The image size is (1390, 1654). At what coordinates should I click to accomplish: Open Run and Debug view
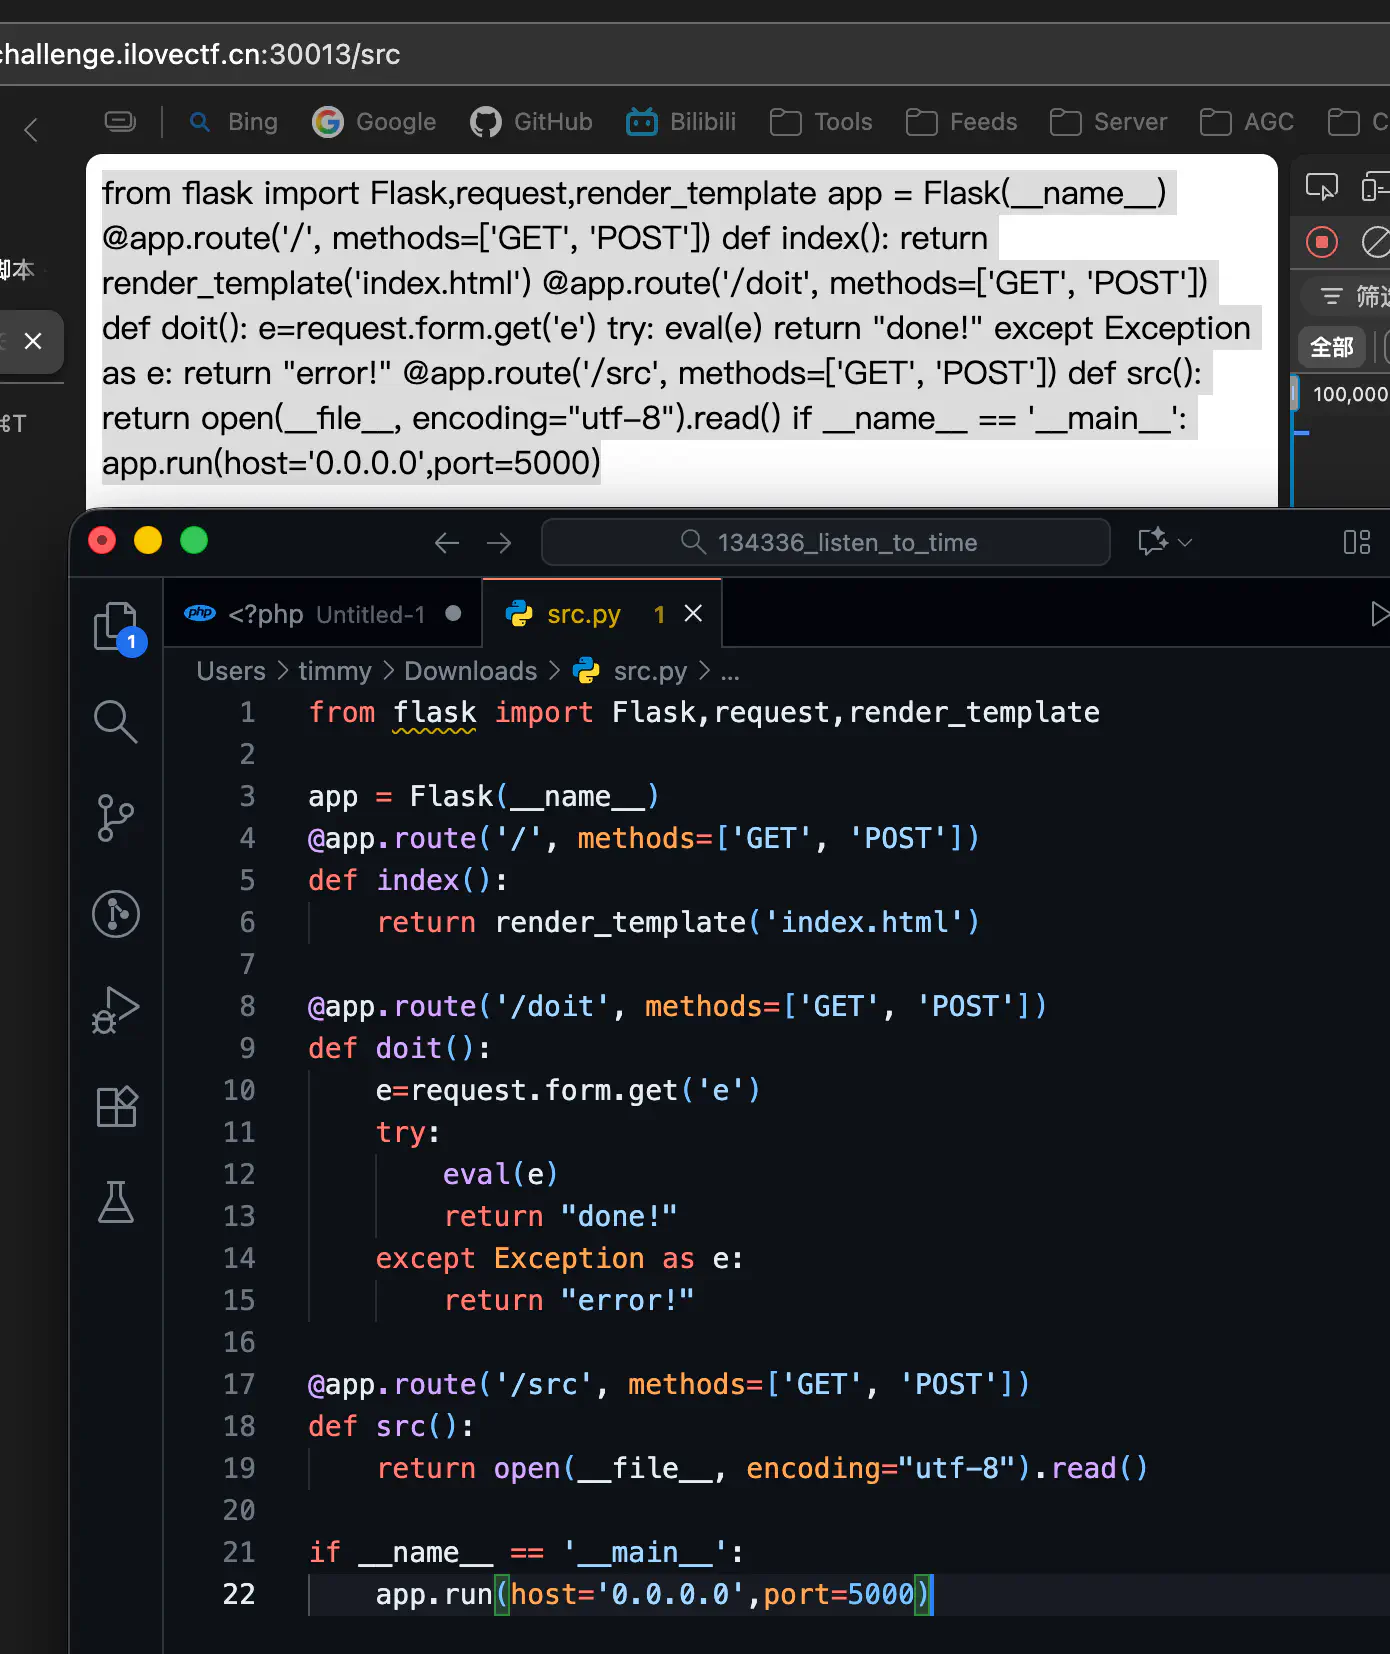[116, 1010]
